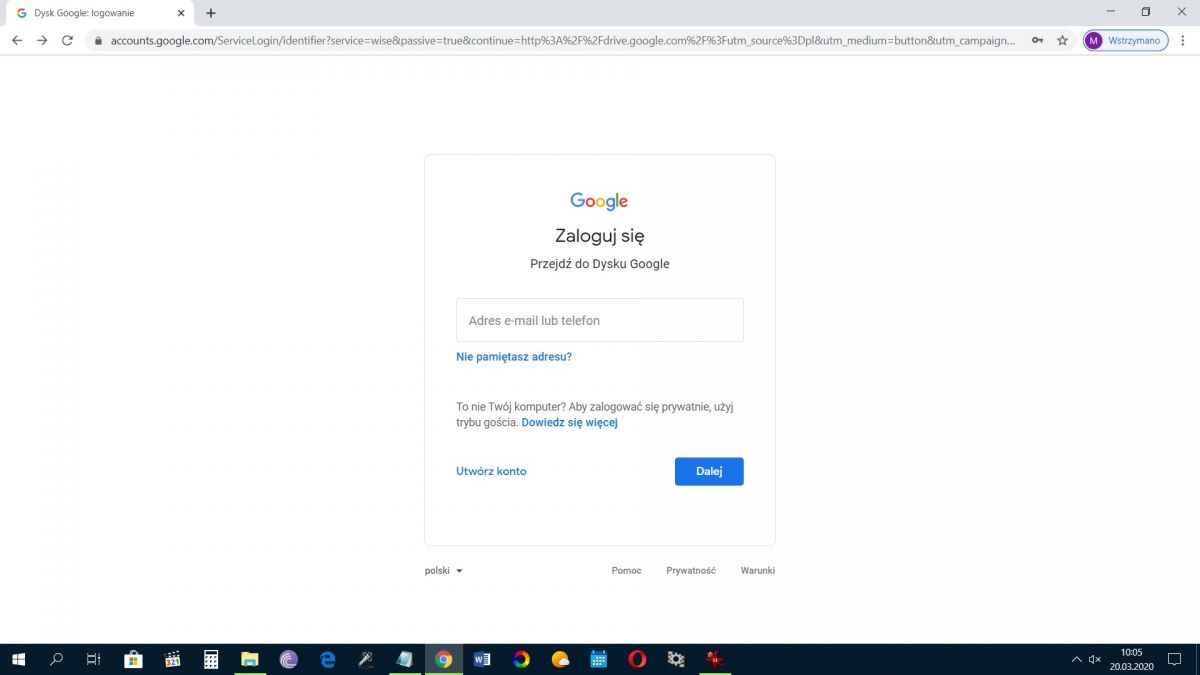Click the Adres e-mail lub telefon field
The height and width of the screenshot is (675, 1200).
click(x=600, y=320)
